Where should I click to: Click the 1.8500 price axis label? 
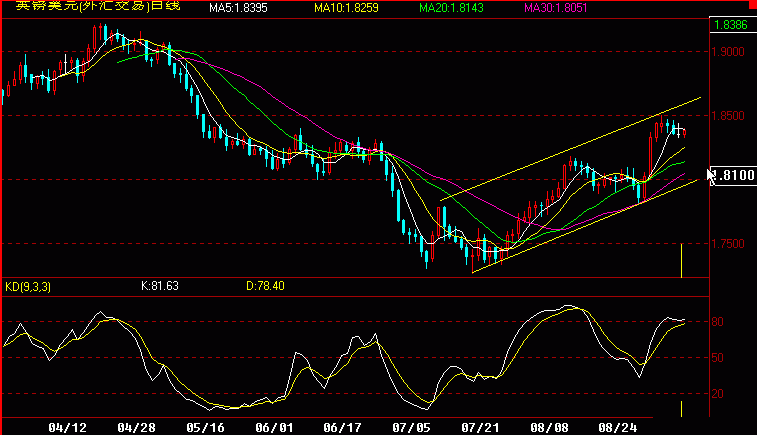pos(728,116)
